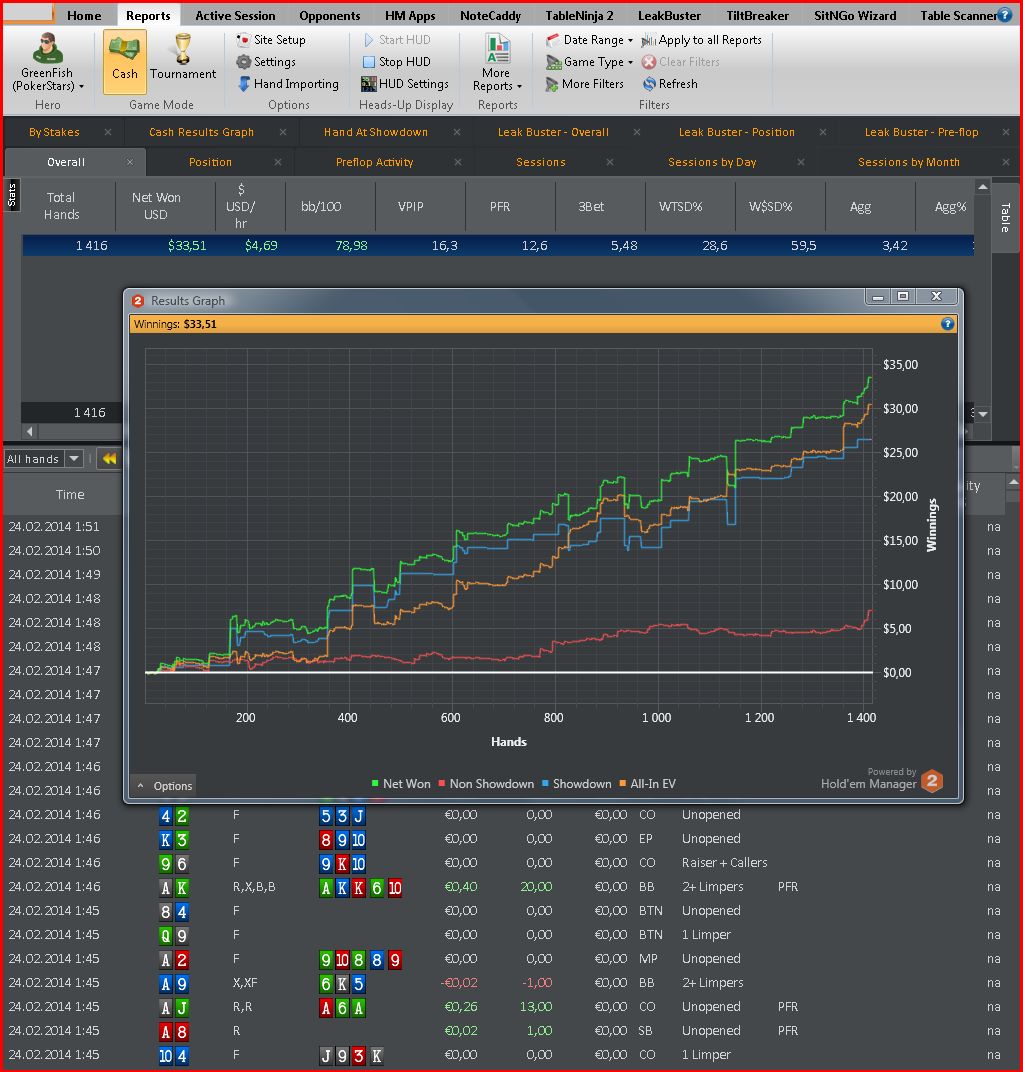Open More Filters

585,83
